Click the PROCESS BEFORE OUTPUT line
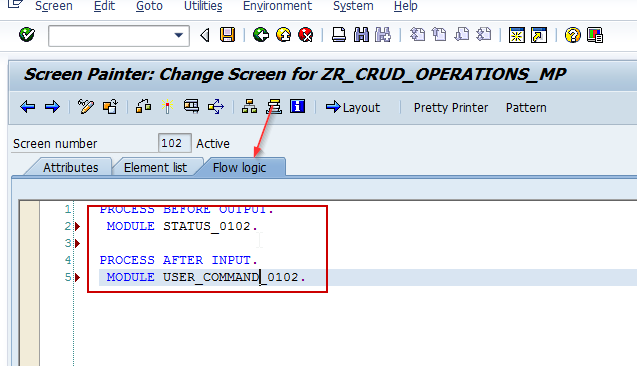Viewport: 637px width, 366px height. tap(187, 210)
